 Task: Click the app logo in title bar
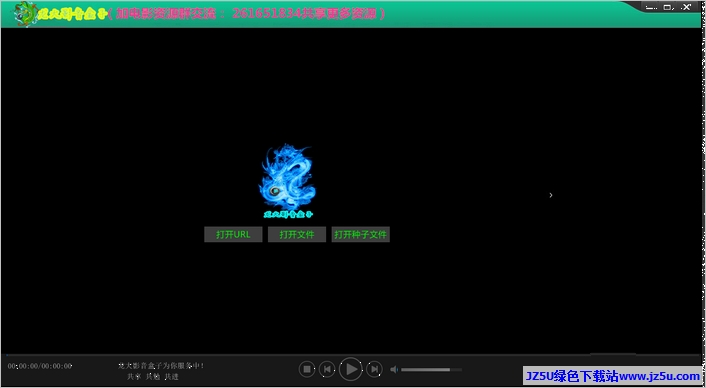(25, 14)
